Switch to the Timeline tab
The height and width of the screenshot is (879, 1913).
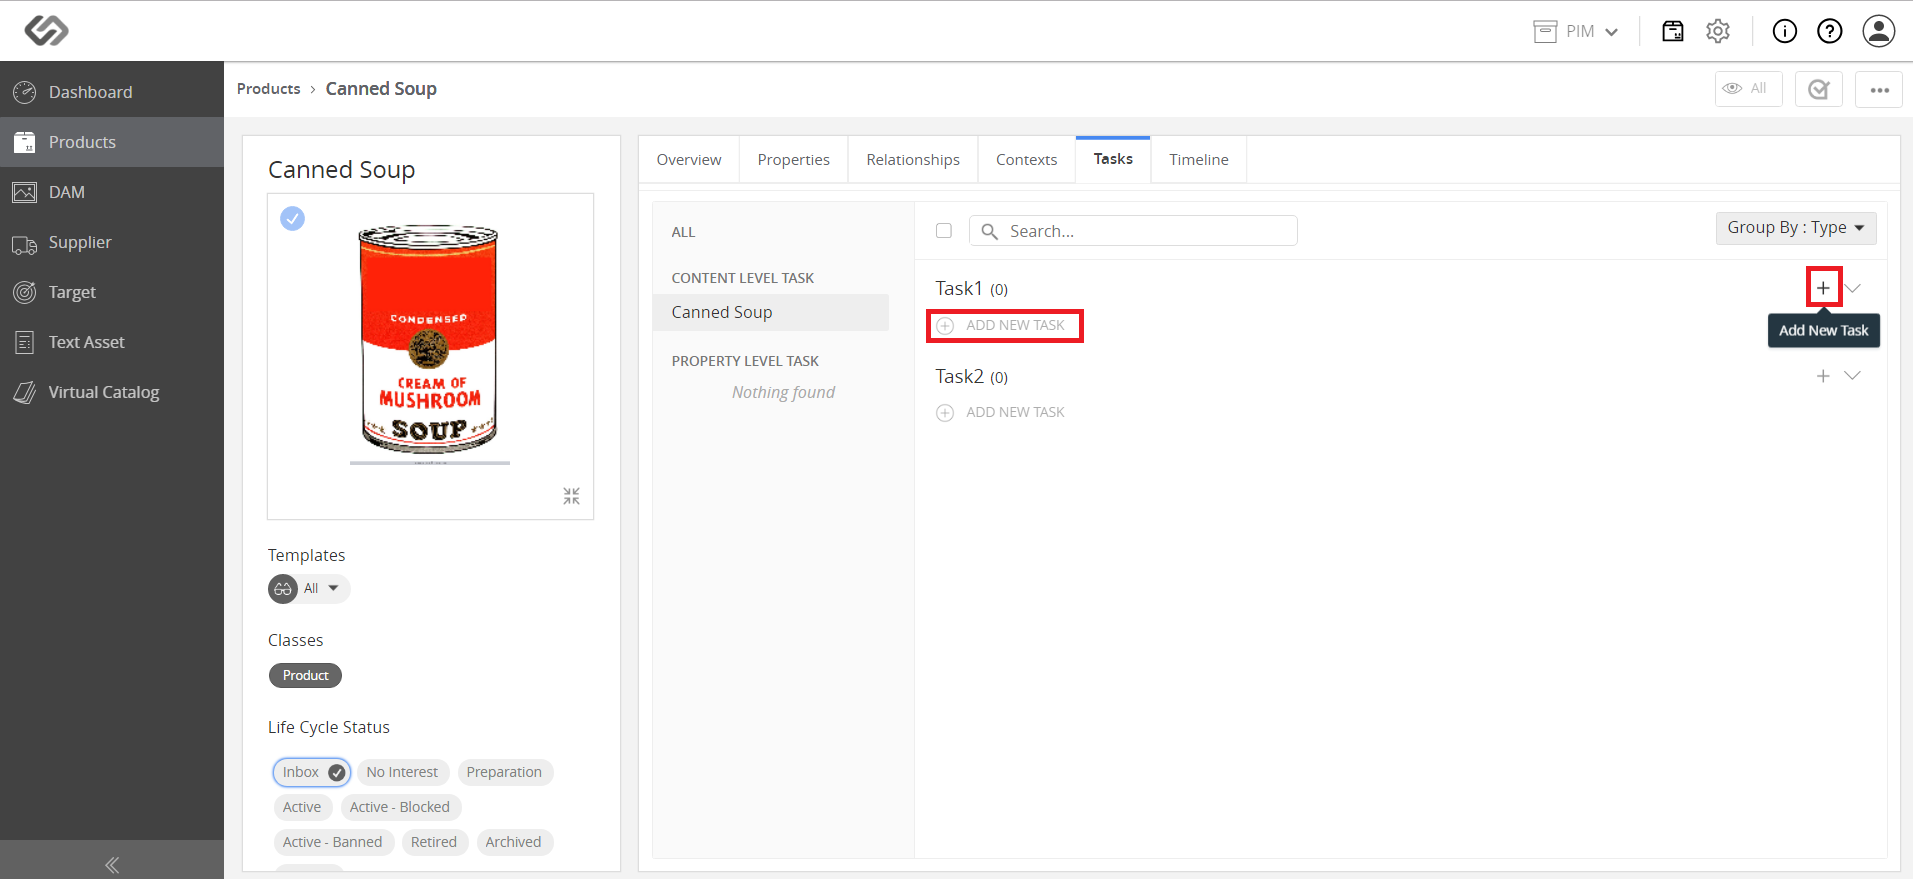click(x=1199, y=160)
